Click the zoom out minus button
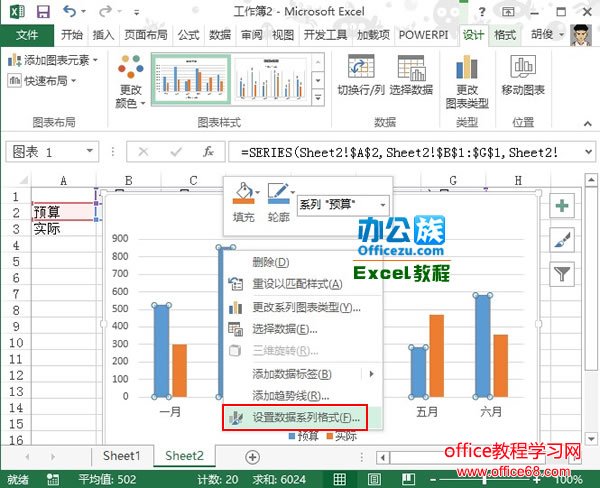This screenshot has height=488, width=600. coord(433,480)
